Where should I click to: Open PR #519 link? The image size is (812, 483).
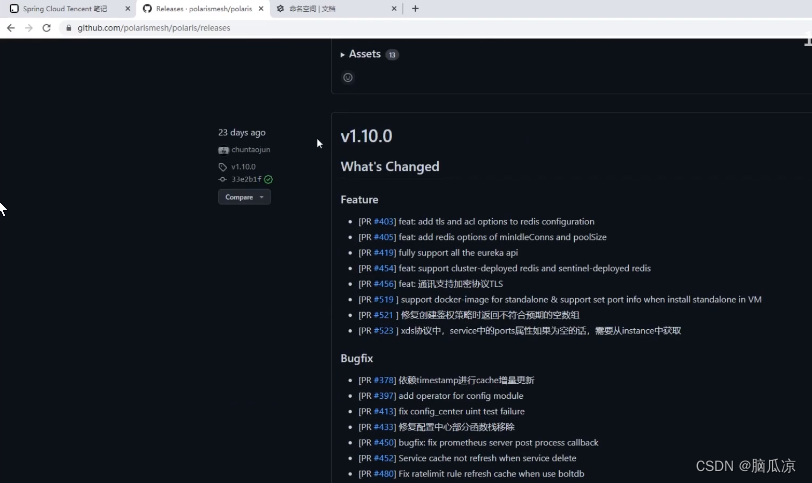[x=384, y=299]
